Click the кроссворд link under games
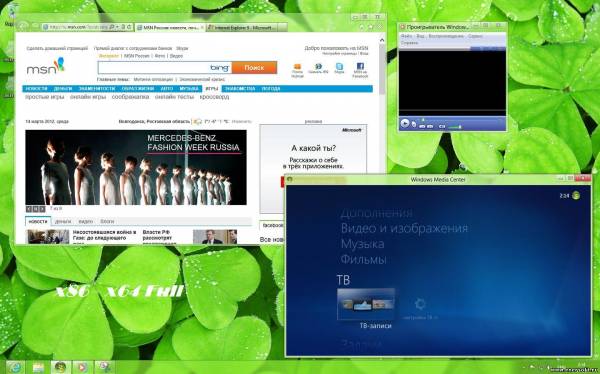This screenshot has height=374, width=600. pos(214,97)
